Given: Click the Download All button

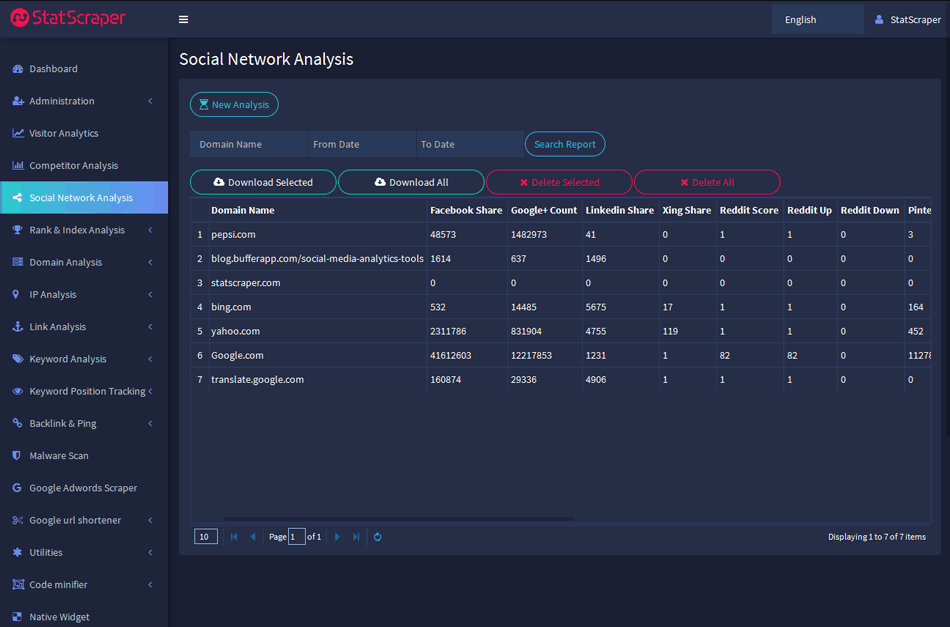Looking at the screenshot, I should 411,182.
